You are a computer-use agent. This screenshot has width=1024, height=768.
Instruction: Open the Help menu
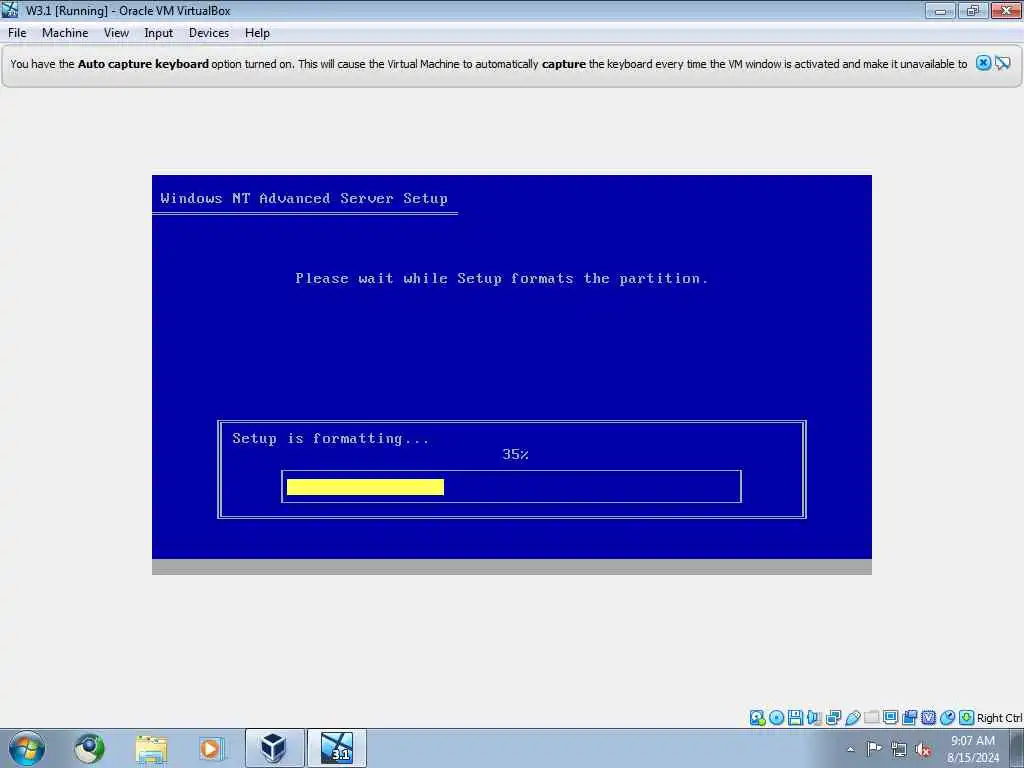click(257, 33)
